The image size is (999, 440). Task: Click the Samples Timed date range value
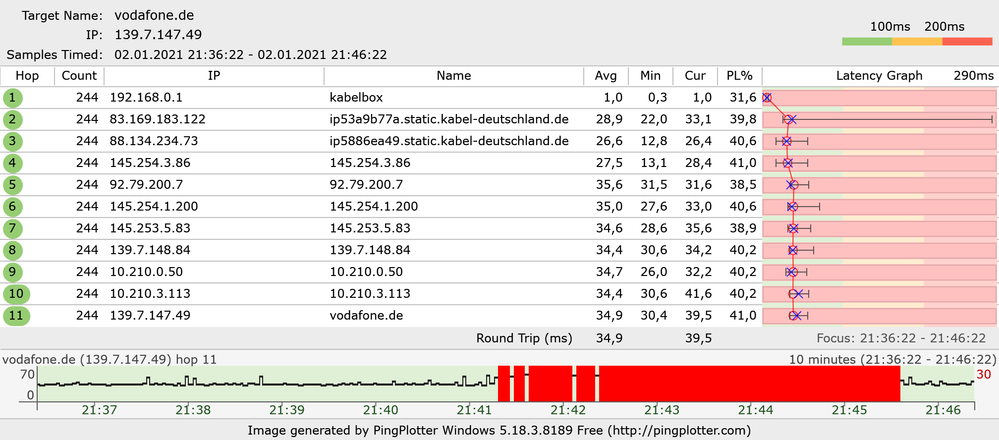250,55
